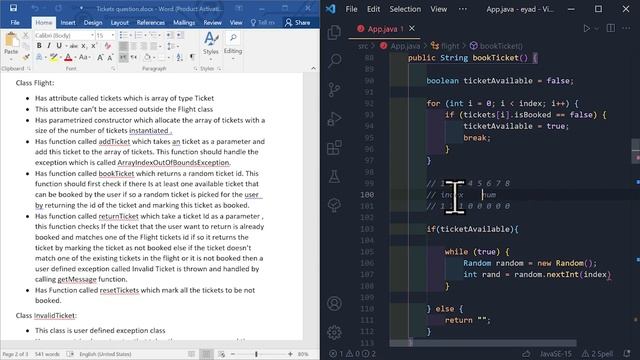Align text left in Paragraph group
The image size is (640, 360).
[123, 47]
